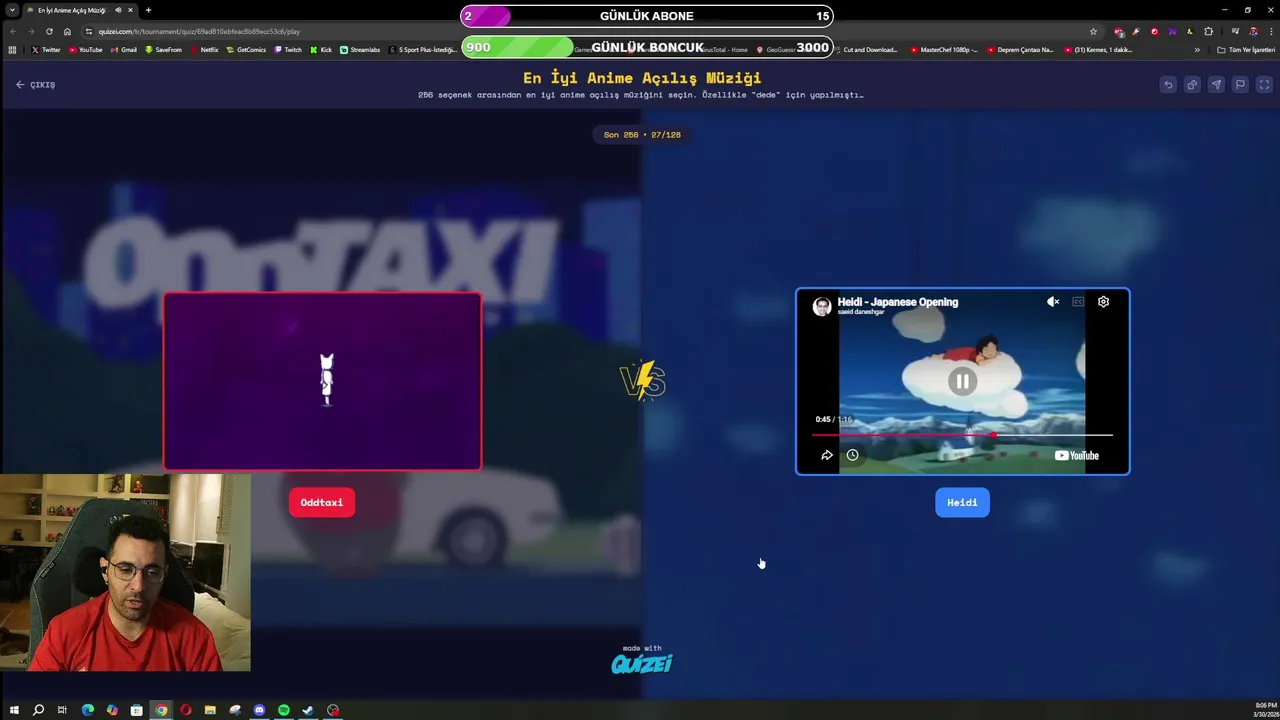This screenshot has width=1280, height=720.
Task: Toggle captions on the Heidi video
Action: [x=1078, y=302]
